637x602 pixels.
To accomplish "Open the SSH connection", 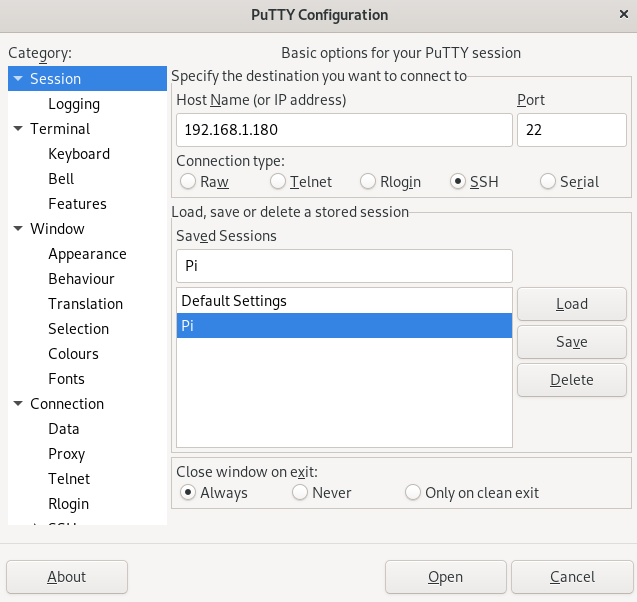I will pos(446,577).
